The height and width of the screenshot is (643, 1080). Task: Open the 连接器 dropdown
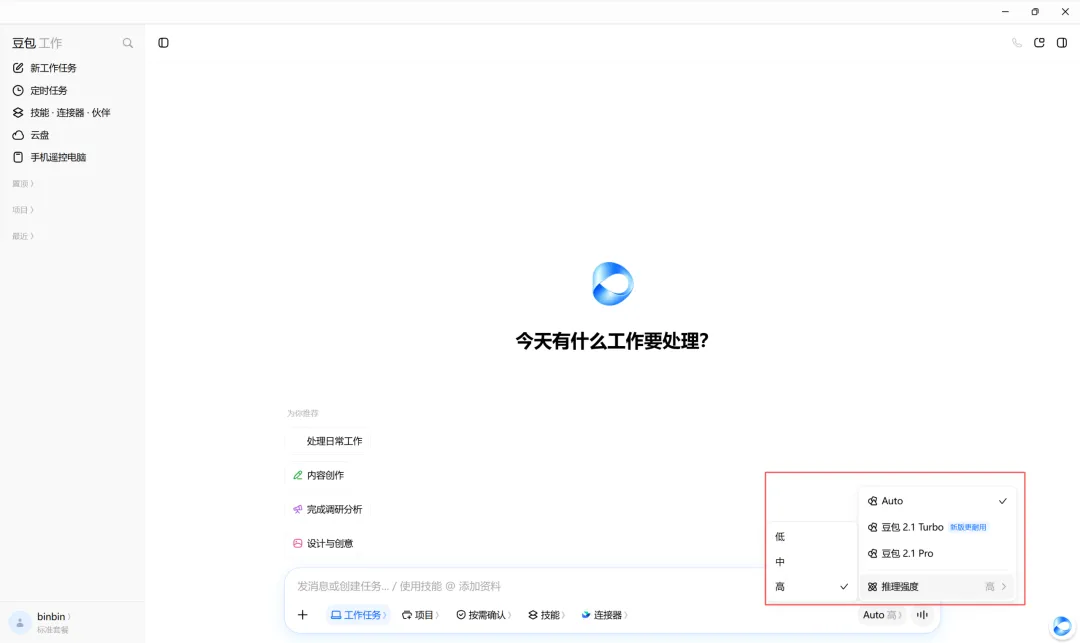(x=604, y=615)
